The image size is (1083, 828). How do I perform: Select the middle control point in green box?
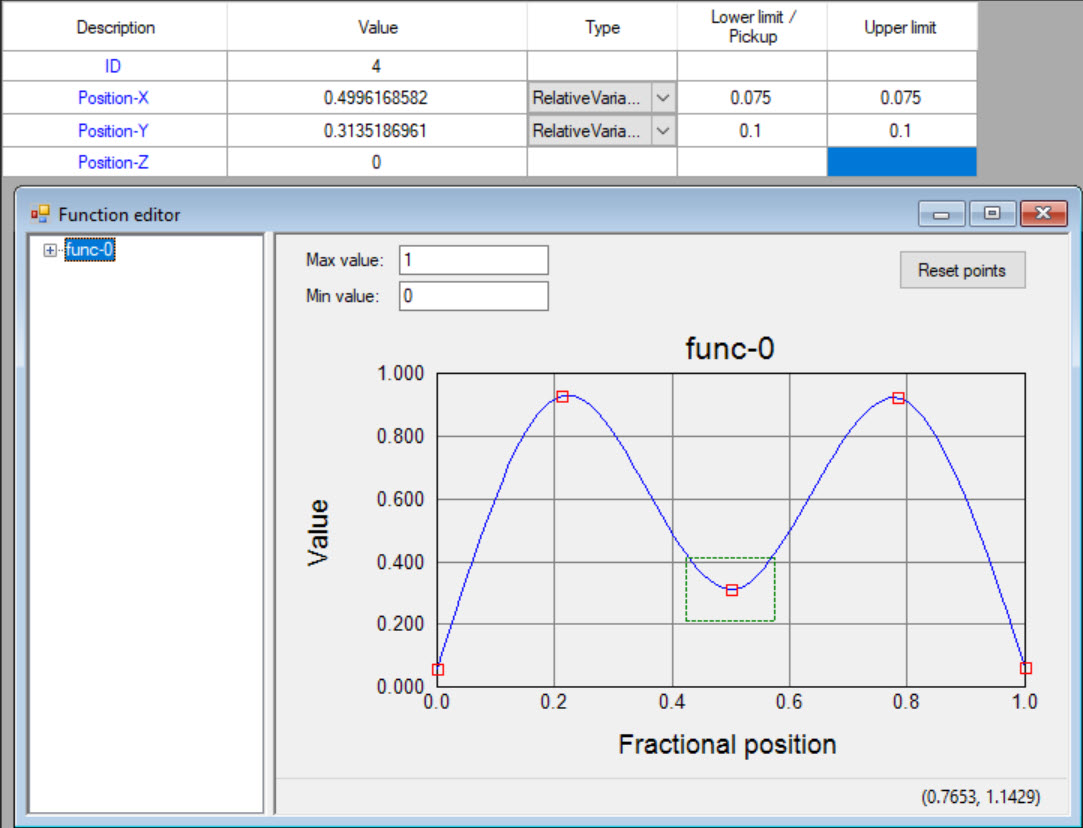[732, 590]
